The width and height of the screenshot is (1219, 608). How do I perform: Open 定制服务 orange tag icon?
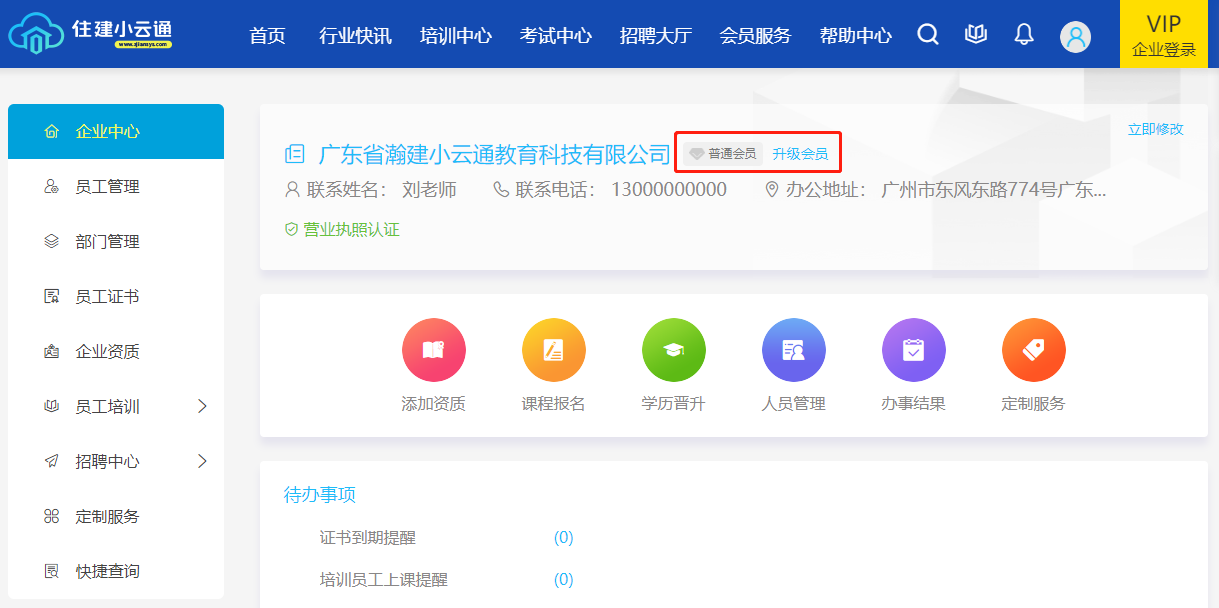[x=1033, y=350]
